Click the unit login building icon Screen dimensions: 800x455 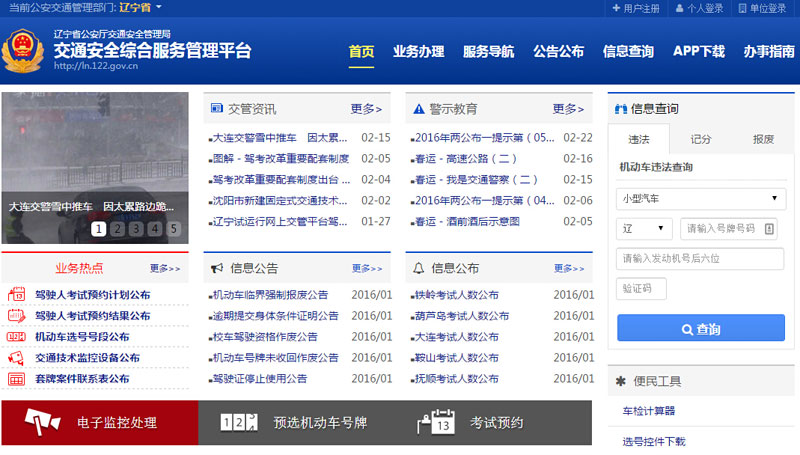click(742, 8)
